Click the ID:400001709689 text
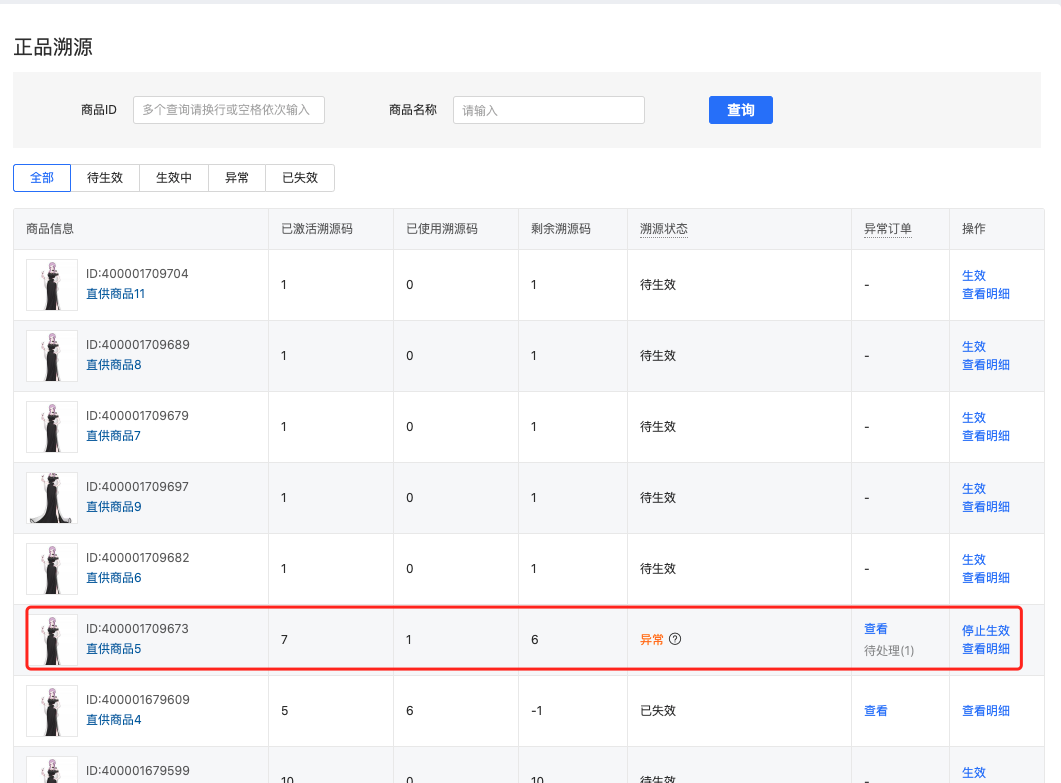 (x=138, y=344)
